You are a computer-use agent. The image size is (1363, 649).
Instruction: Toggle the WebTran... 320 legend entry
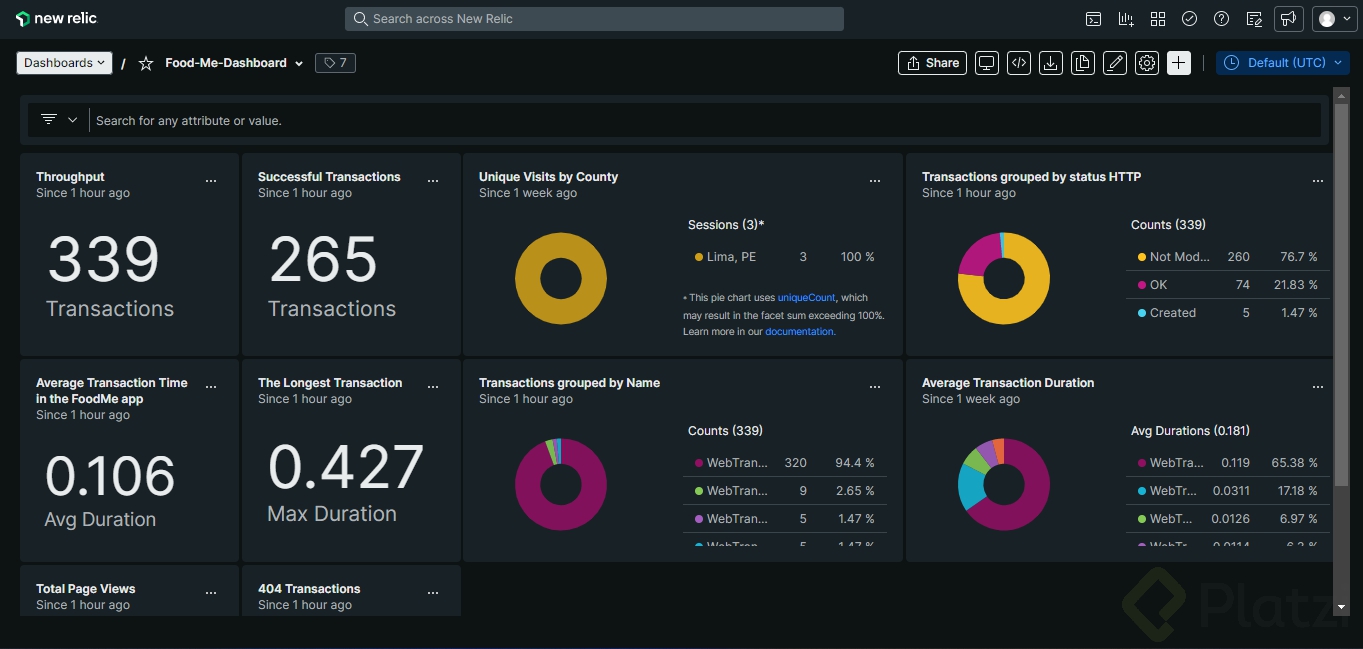coord(786,463)
